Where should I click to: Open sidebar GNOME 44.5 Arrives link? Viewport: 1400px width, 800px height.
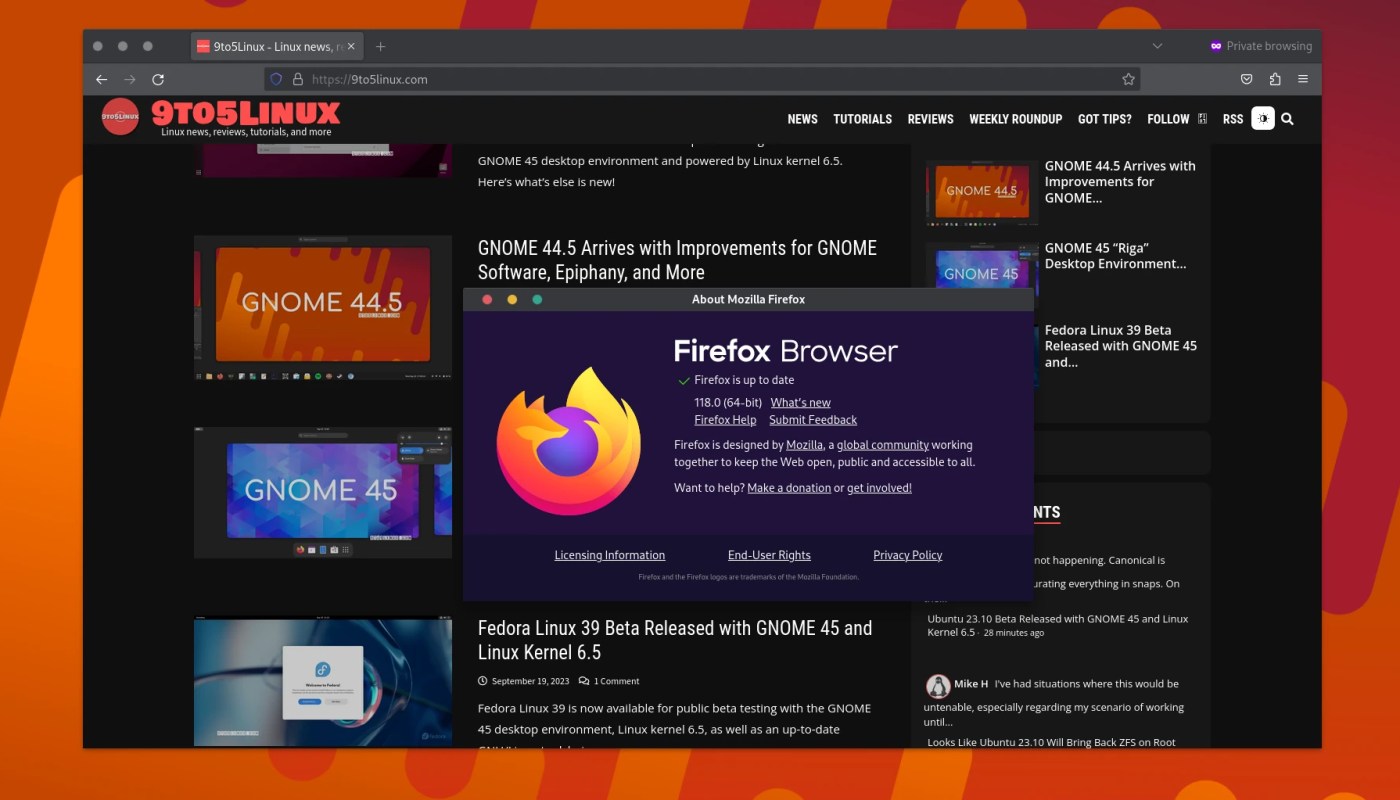click(1120, 182)
